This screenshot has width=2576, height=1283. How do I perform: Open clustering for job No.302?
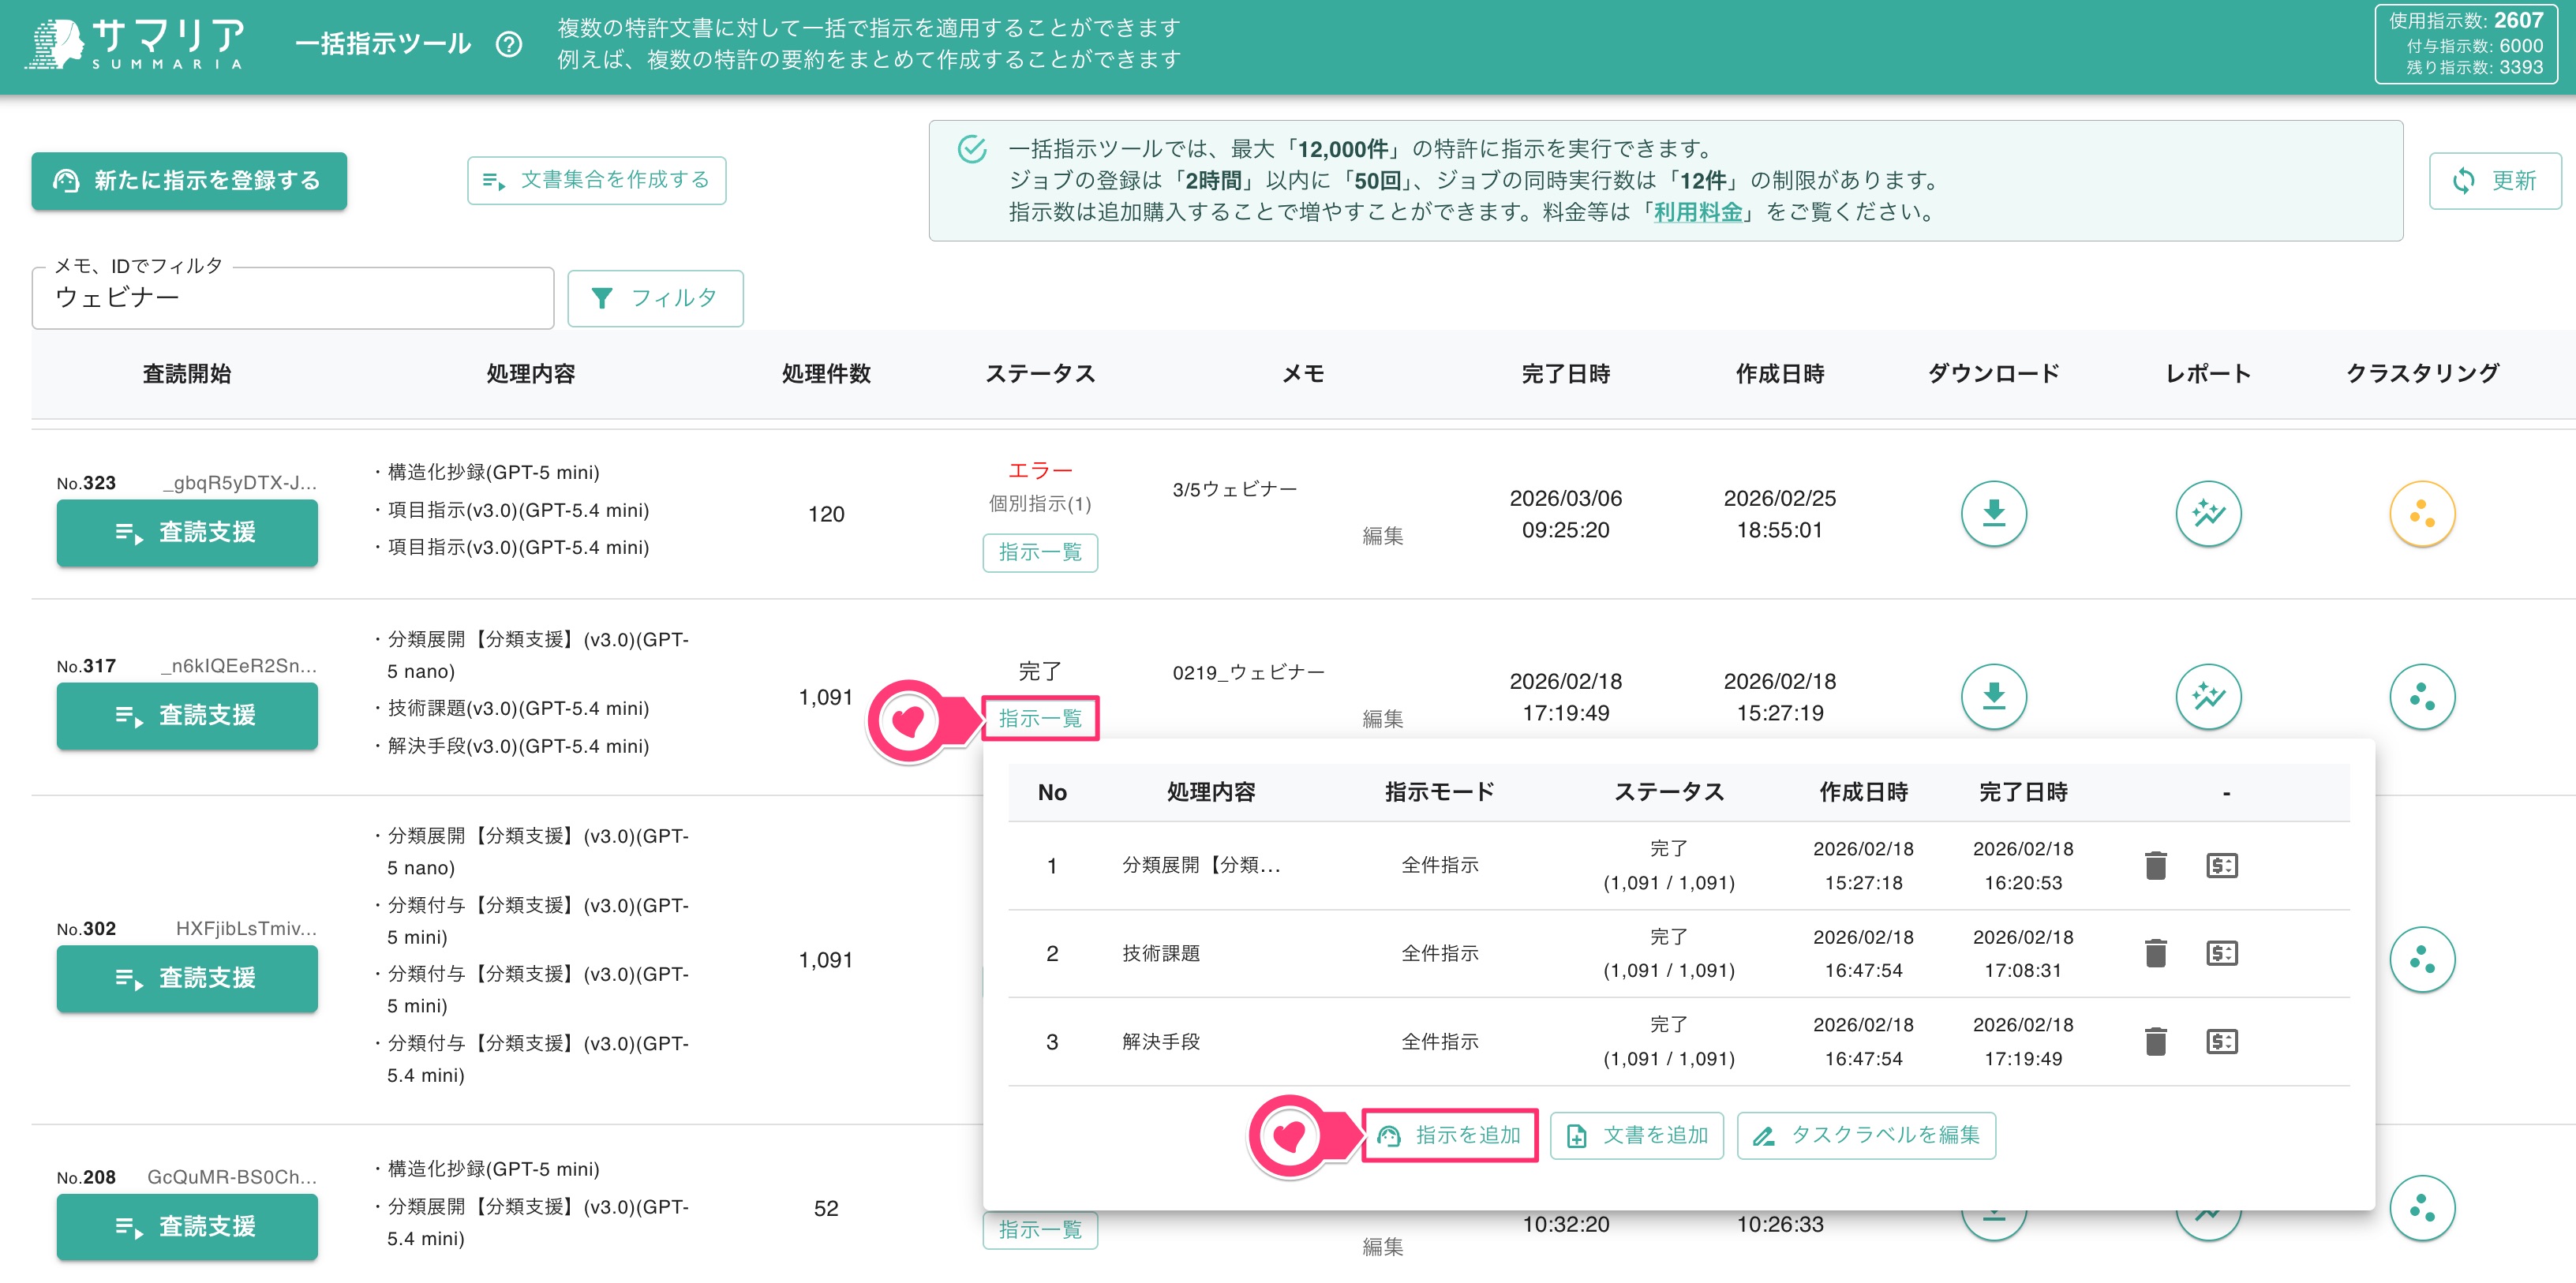(x=2422, y=960)
